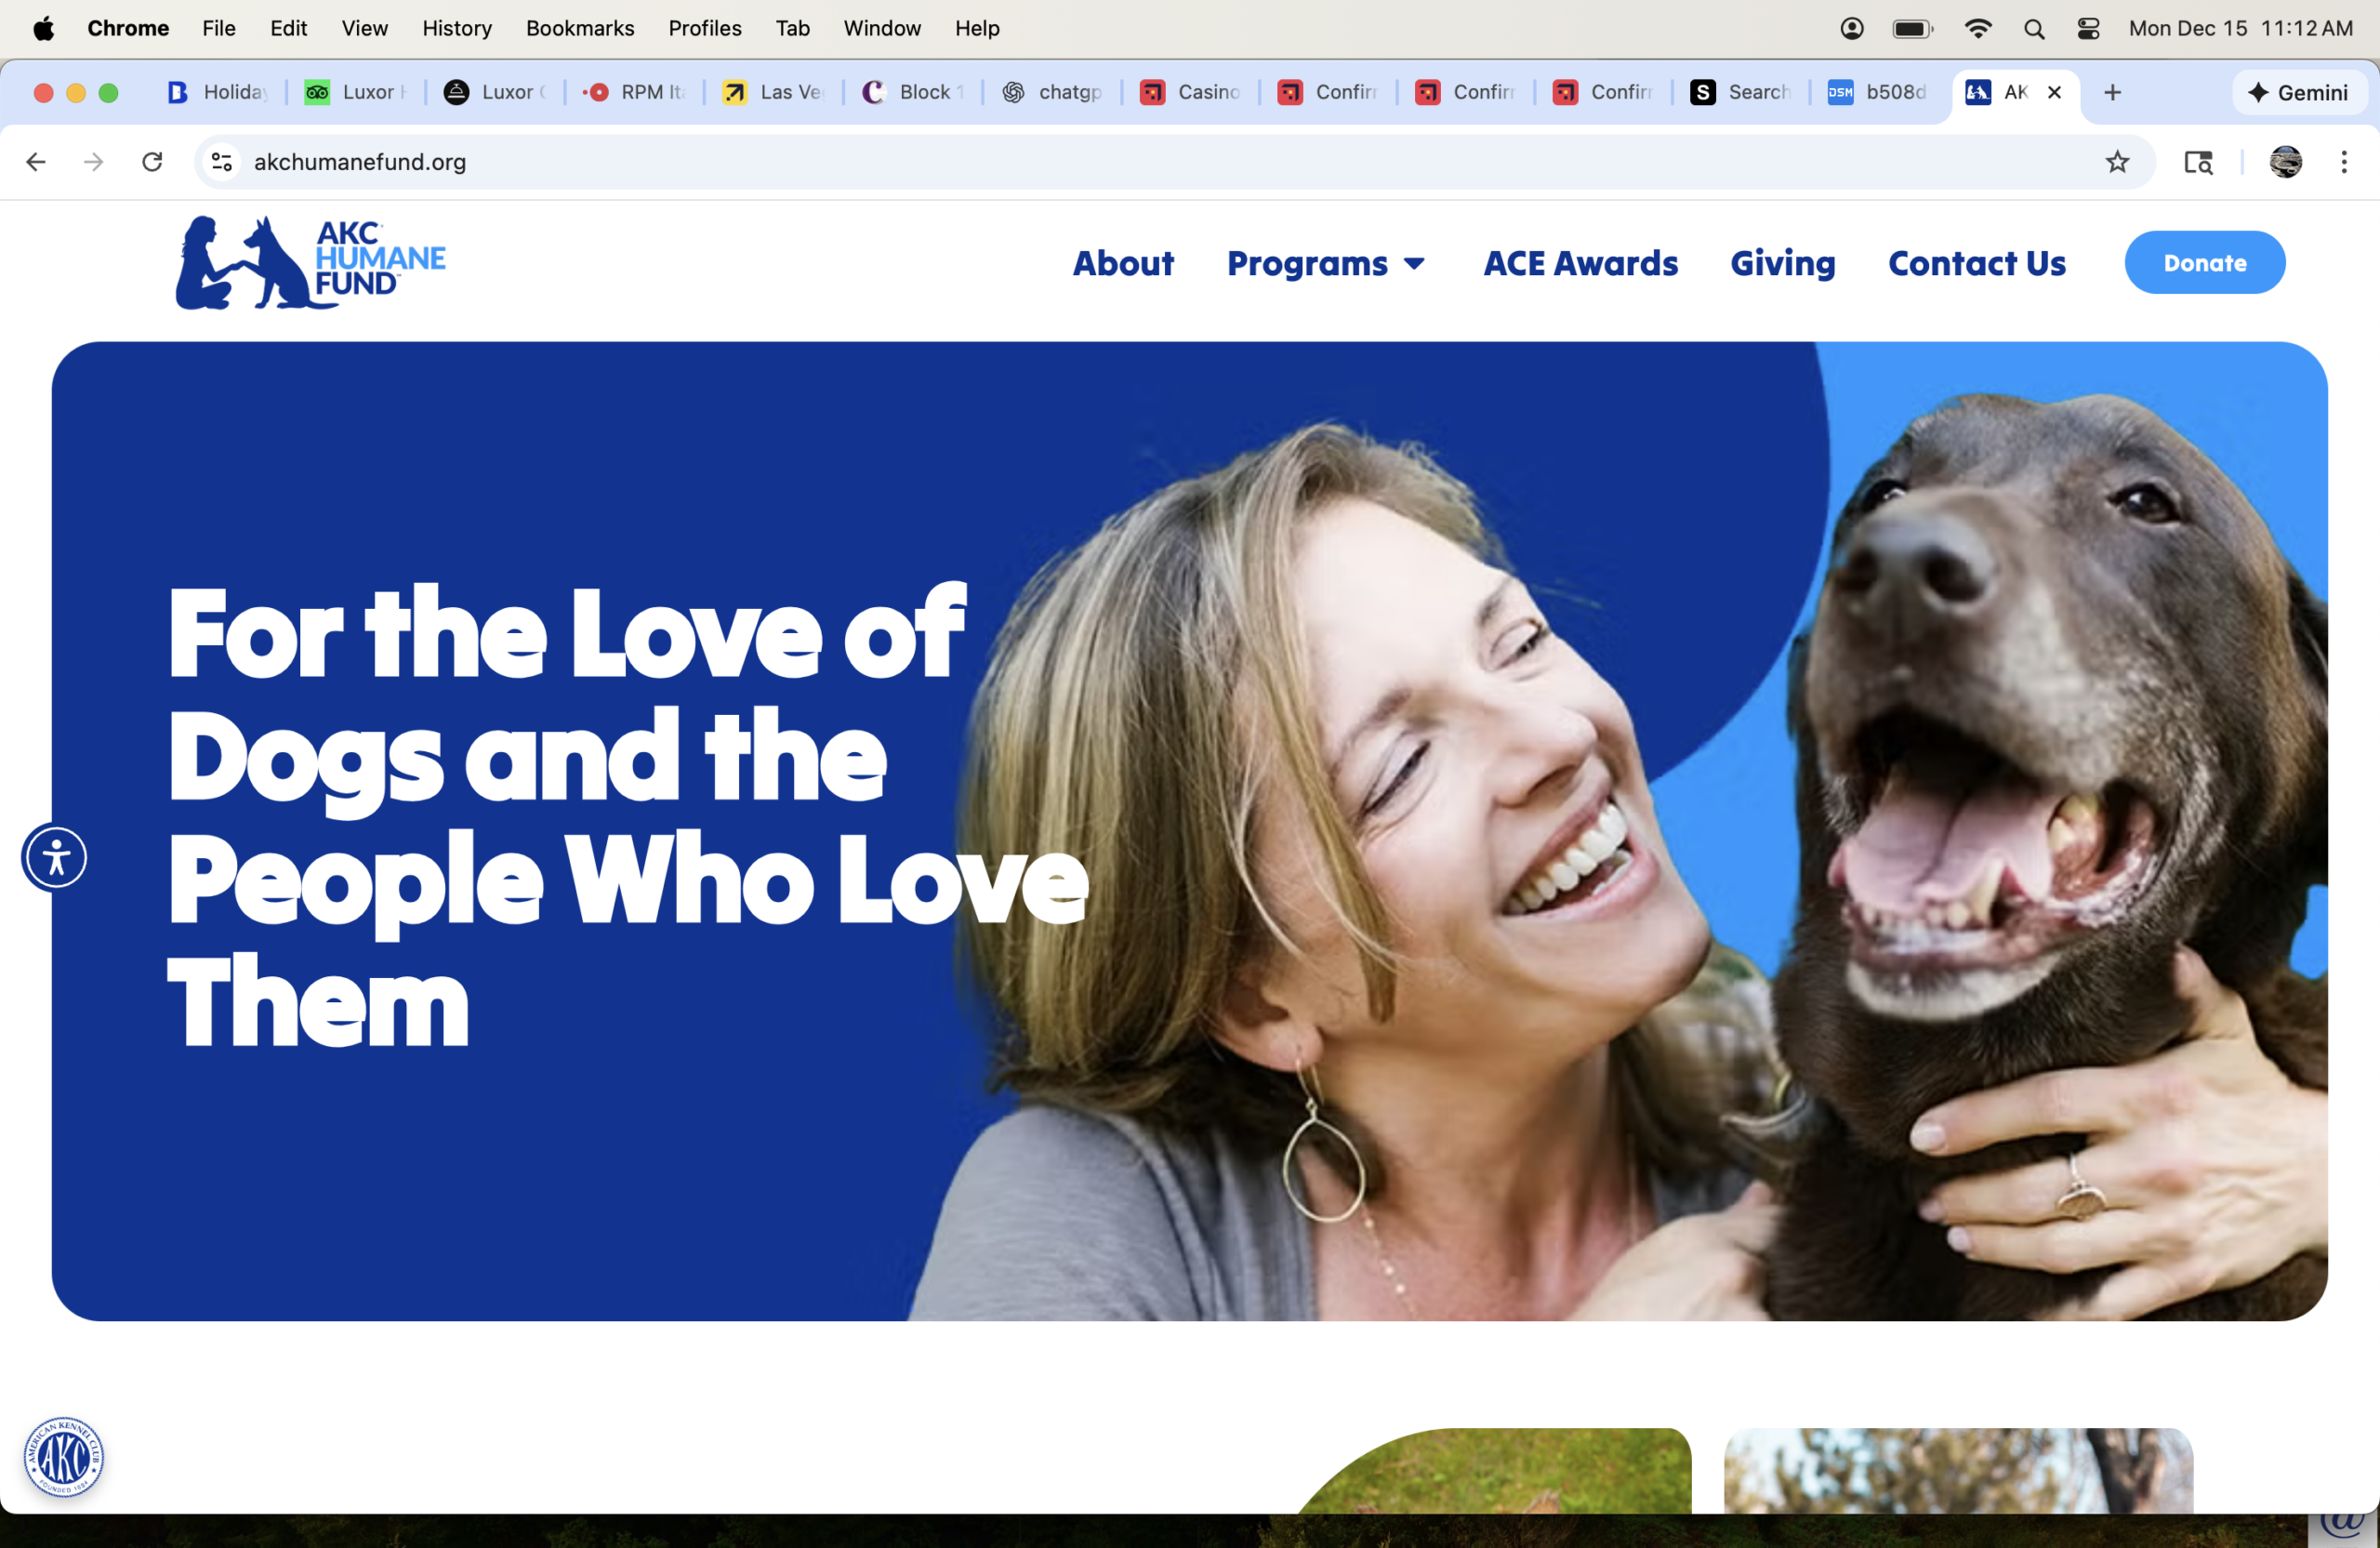Open the site information icon in the address bar
The height and width of the screenshot is (1548, 2380).
(x=222, y=162)
